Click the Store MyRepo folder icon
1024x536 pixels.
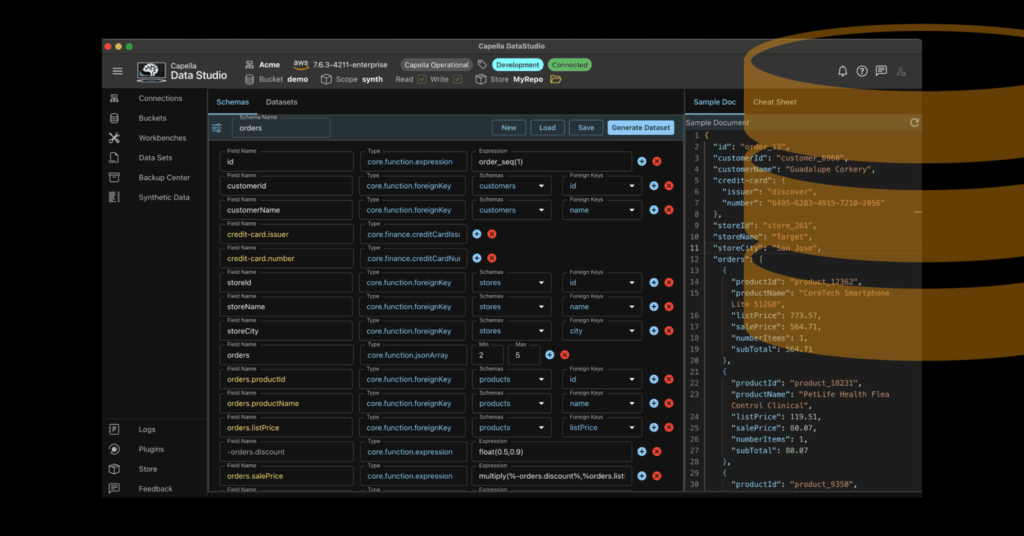[556, 79]
